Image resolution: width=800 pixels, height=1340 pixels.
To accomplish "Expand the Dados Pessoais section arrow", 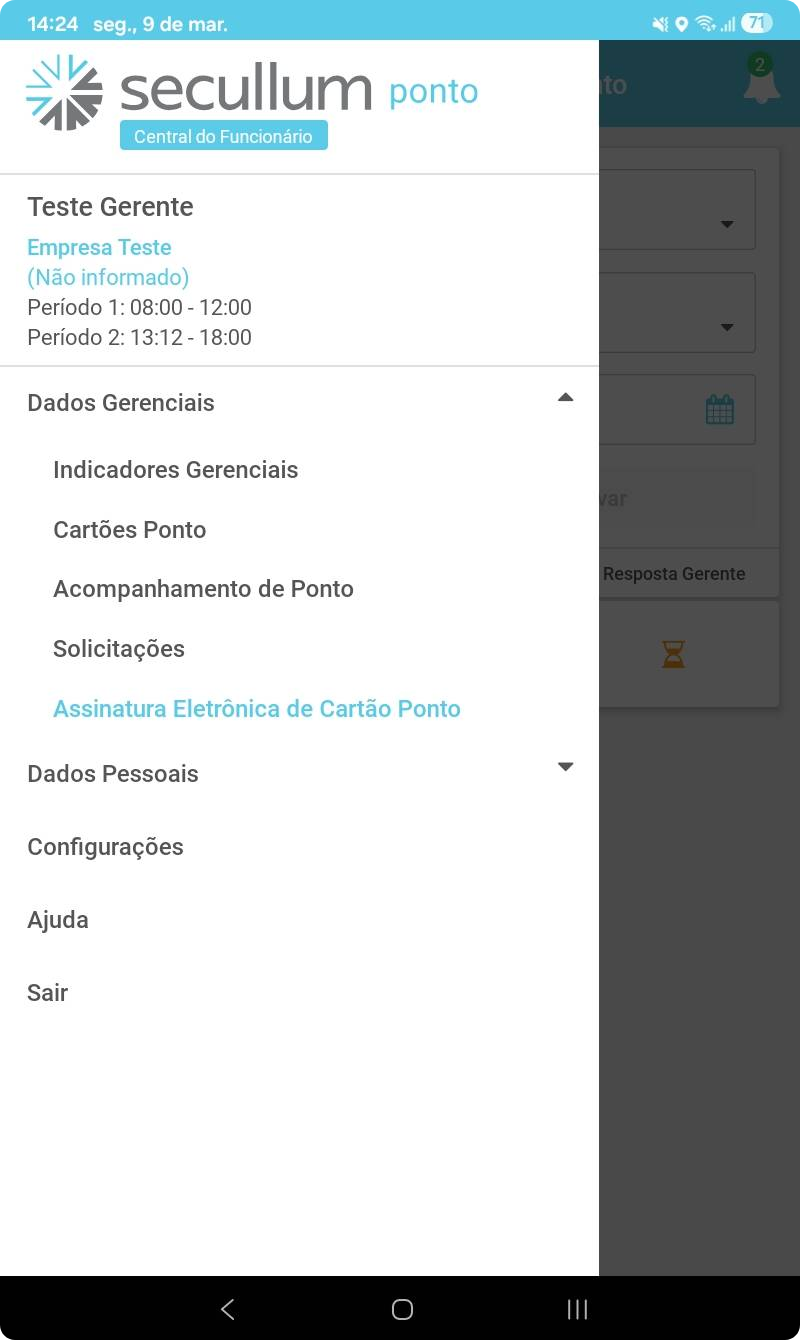I will click(565, 767).
